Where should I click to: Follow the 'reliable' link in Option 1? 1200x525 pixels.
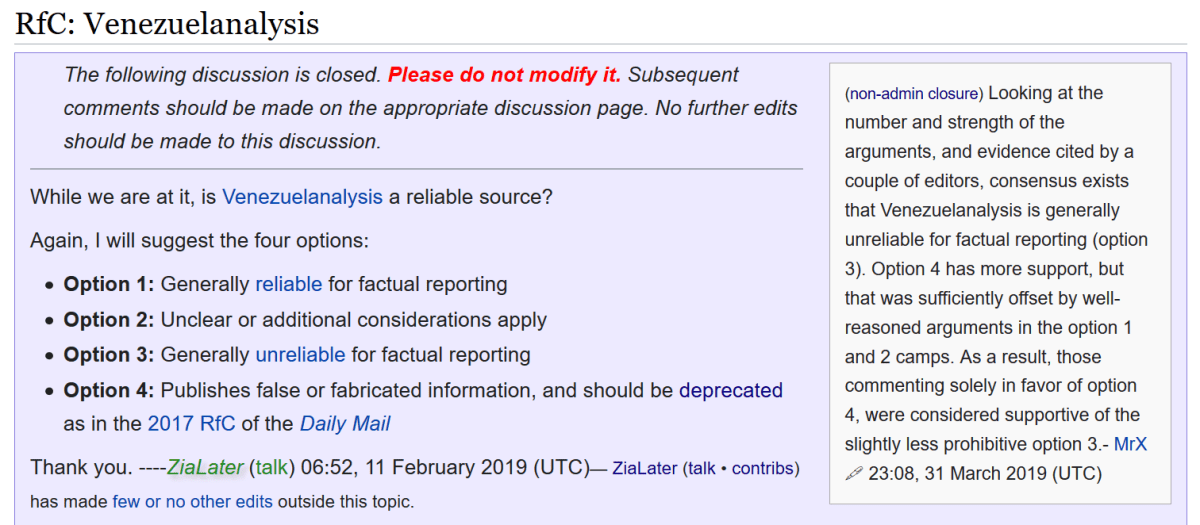[x=288, y=284]
